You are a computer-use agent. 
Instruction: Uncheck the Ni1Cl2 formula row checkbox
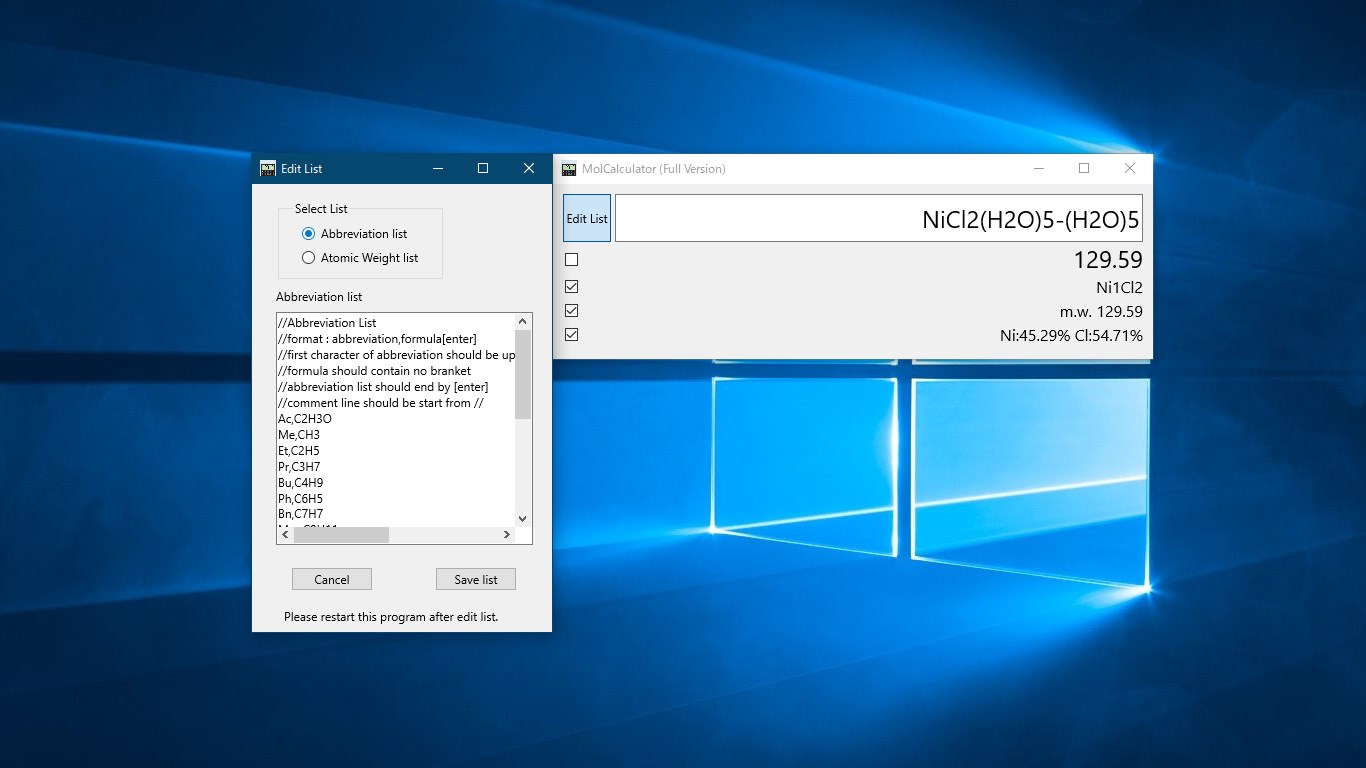click(572, 287)
